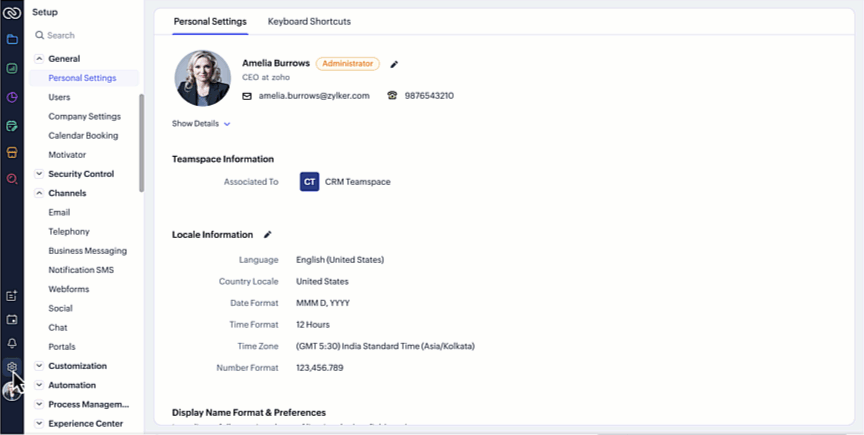Click the pencil icon beside Administrator badge
The width and height of the screenshot is (864, 435).
coord(394,64)
